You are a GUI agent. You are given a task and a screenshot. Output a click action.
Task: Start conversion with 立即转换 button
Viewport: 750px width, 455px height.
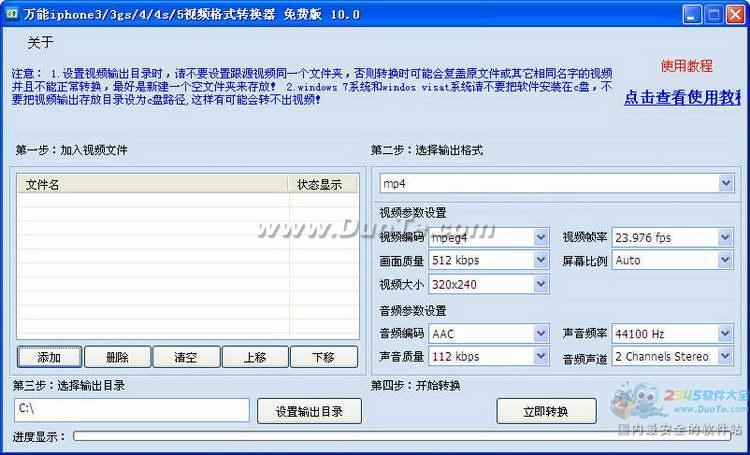(x=546, y=411)
